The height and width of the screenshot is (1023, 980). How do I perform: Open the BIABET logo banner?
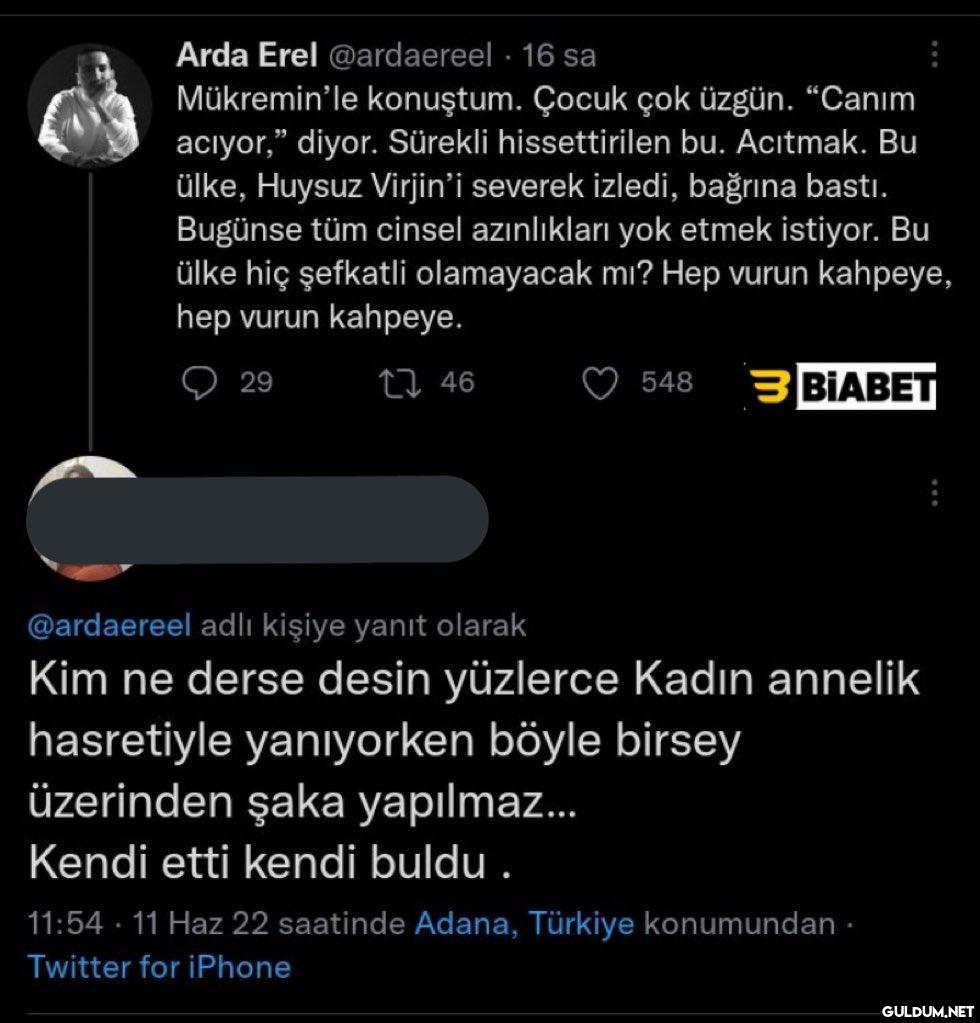point(842,386)
